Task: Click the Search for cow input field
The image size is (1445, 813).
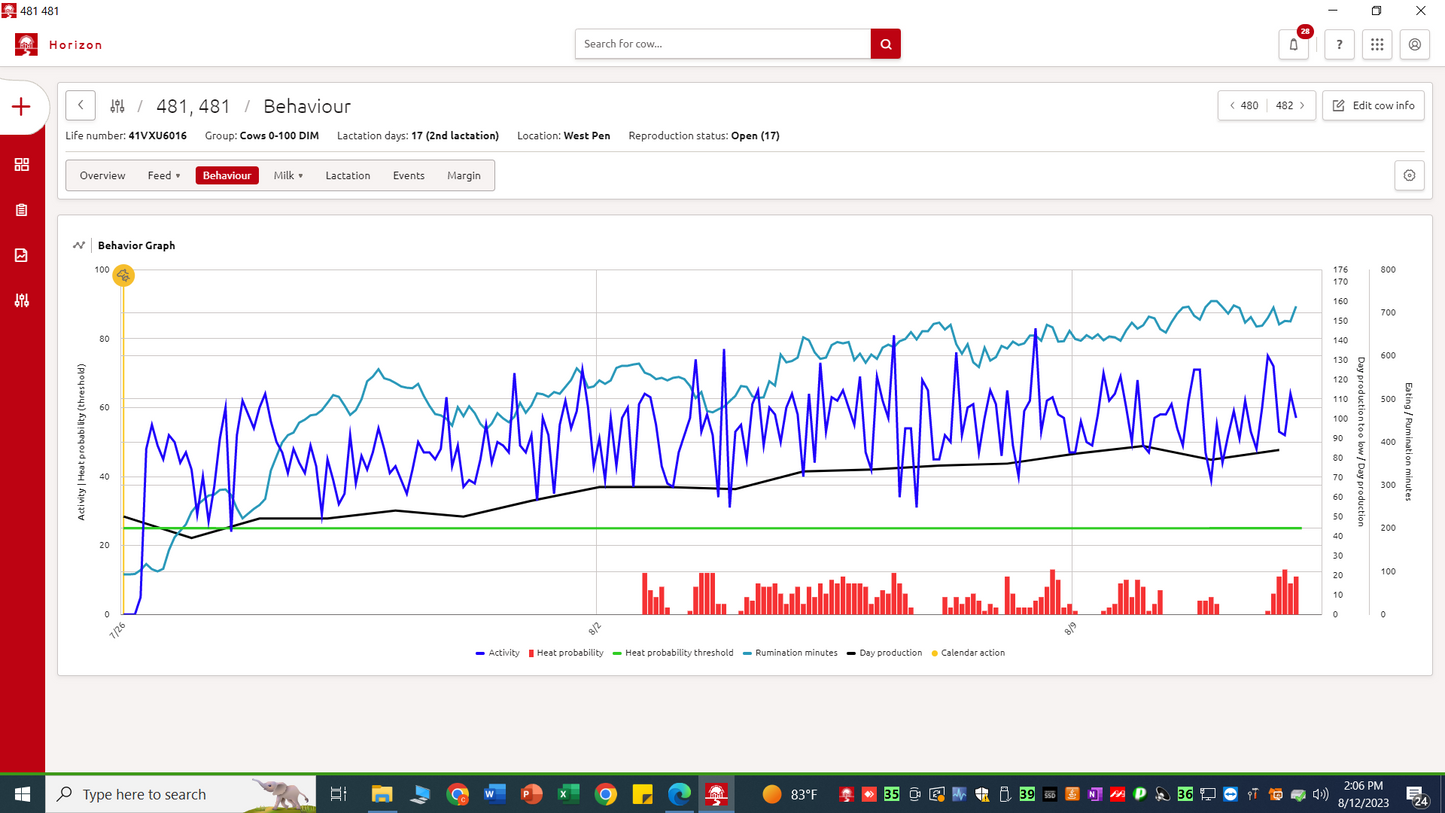Action: [x=722, y=44]
